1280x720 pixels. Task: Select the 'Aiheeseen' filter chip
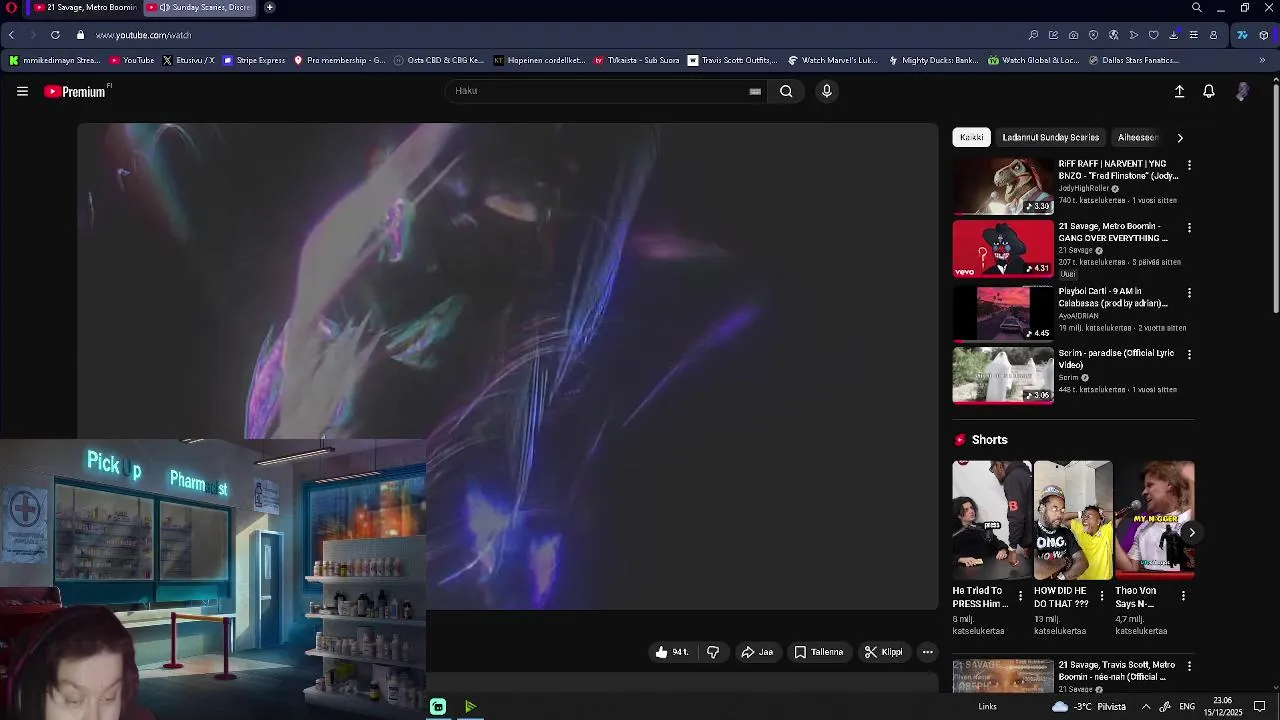click(1138, 137)
